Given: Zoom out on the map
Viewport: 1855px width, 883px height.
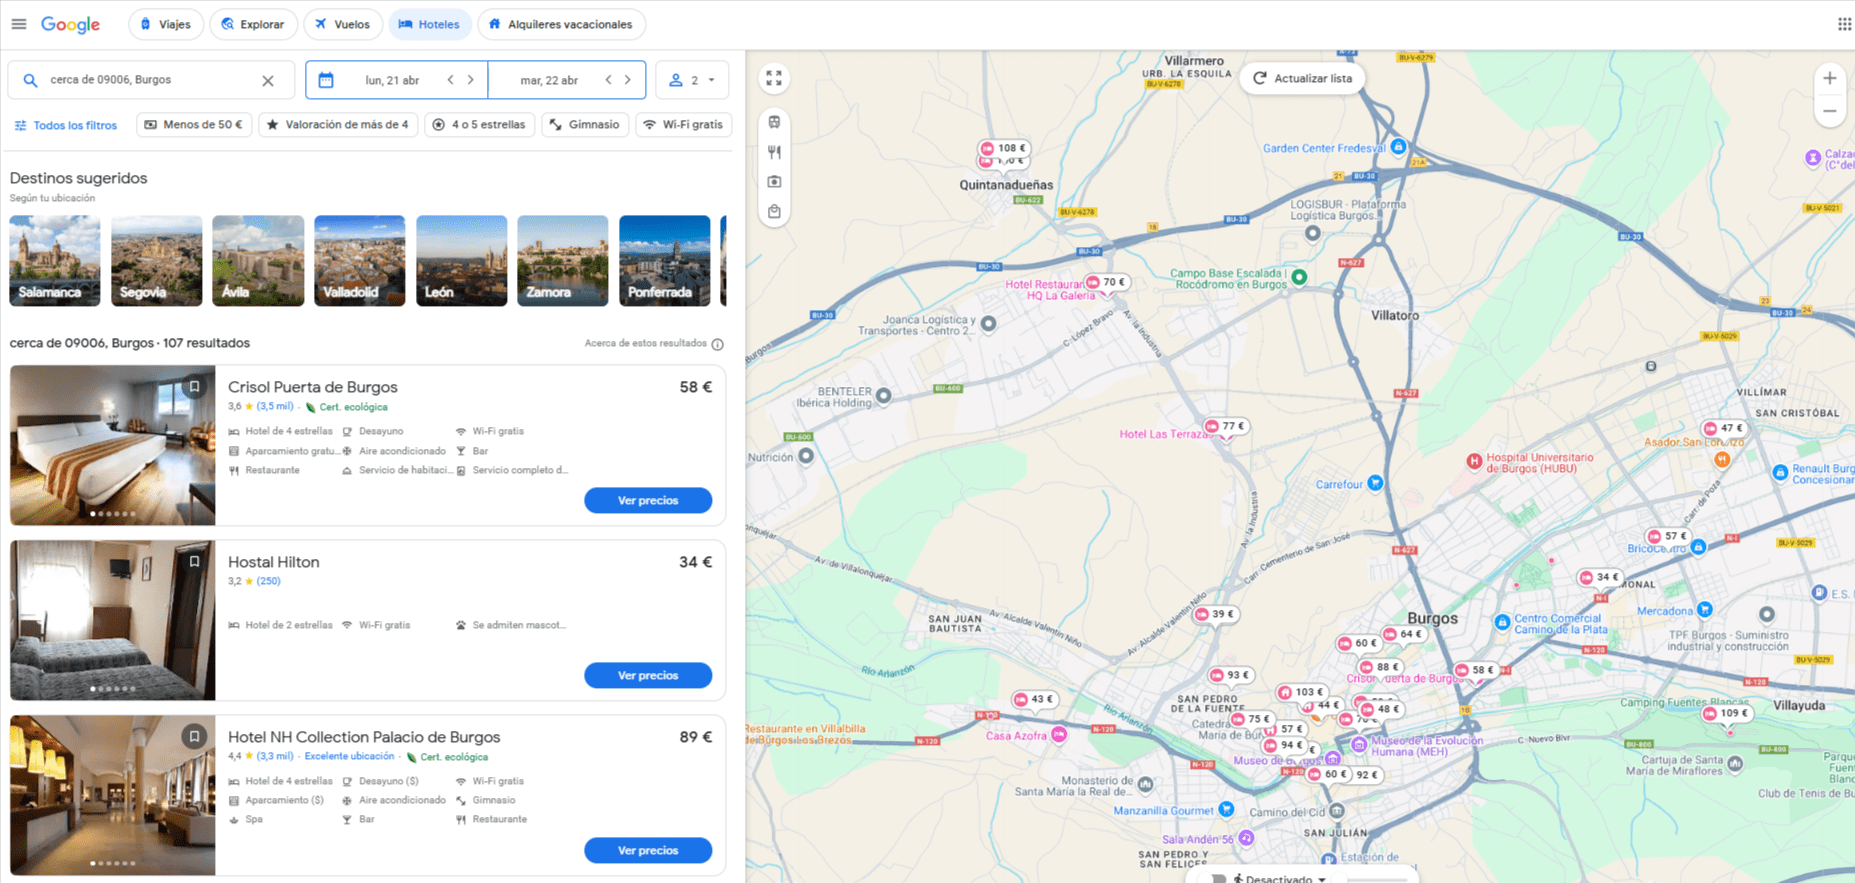Looking at the screenshot, I should click(1829, 111).
